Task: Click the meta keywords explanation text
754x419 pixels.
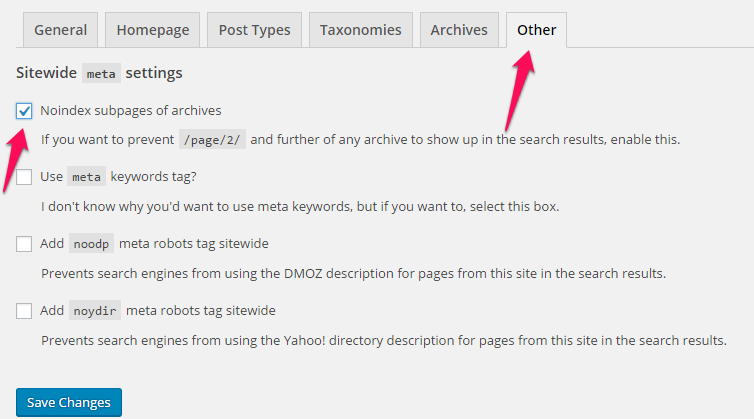Action: [x=300, y=206]
